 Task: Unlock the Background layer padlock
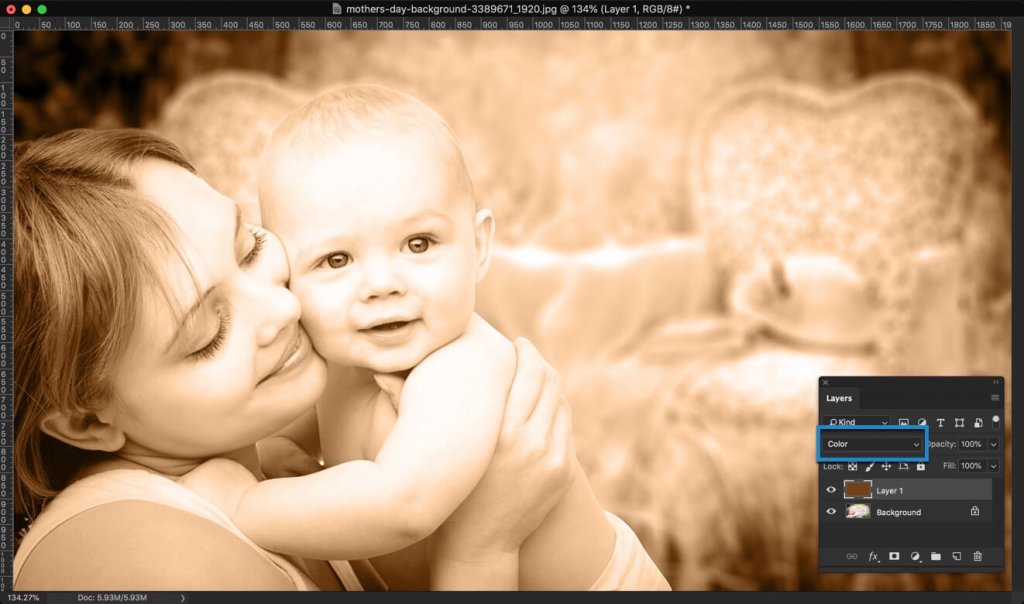point(975,511)
